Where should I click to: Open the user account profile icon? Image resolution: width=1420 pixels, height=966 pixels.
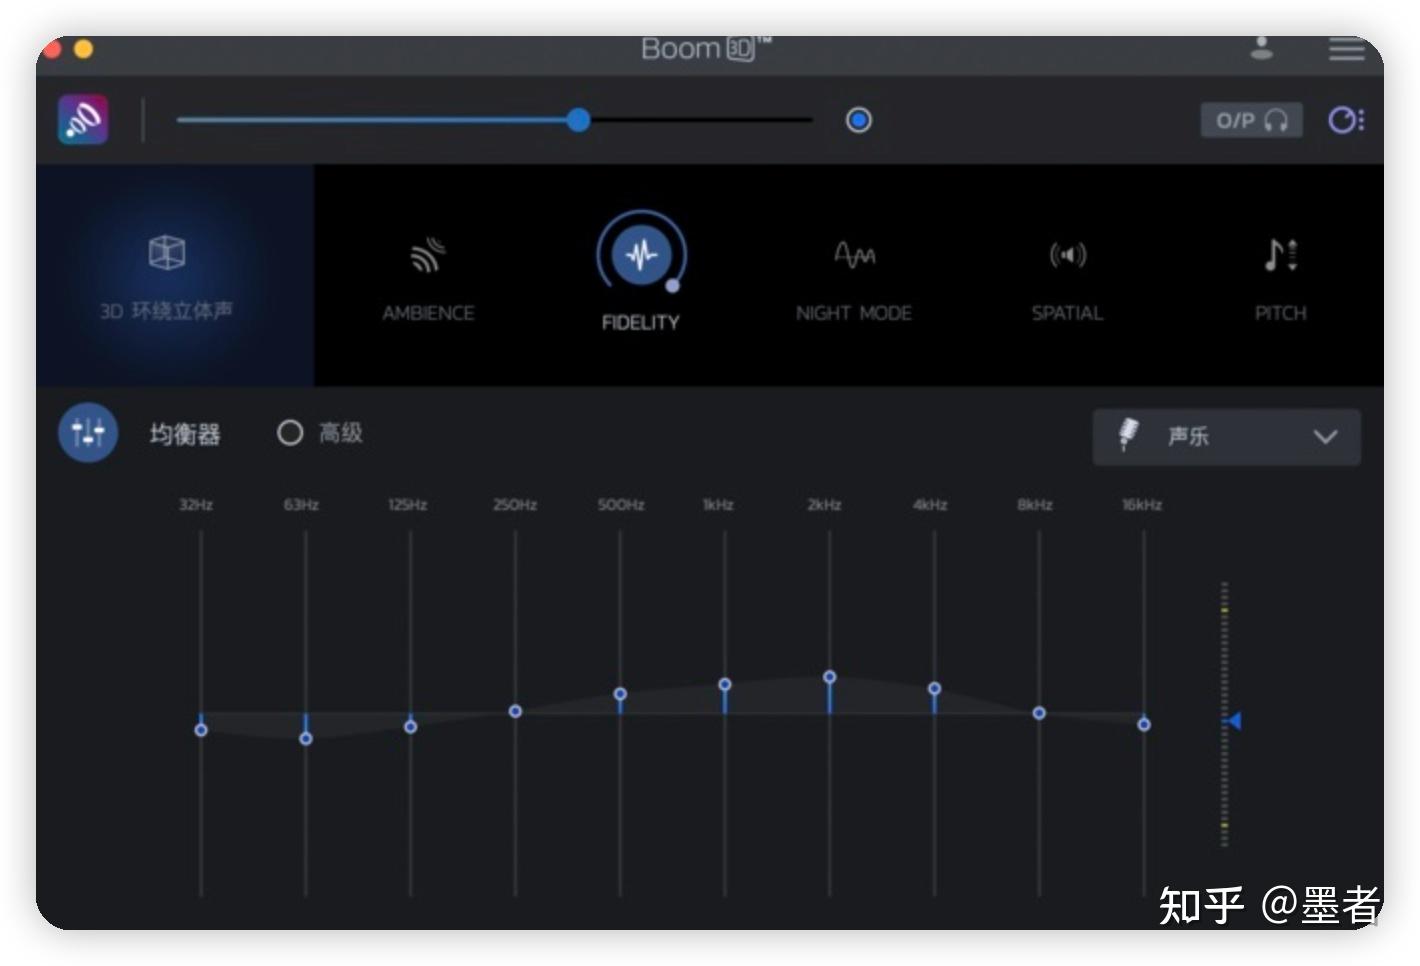1262,47
